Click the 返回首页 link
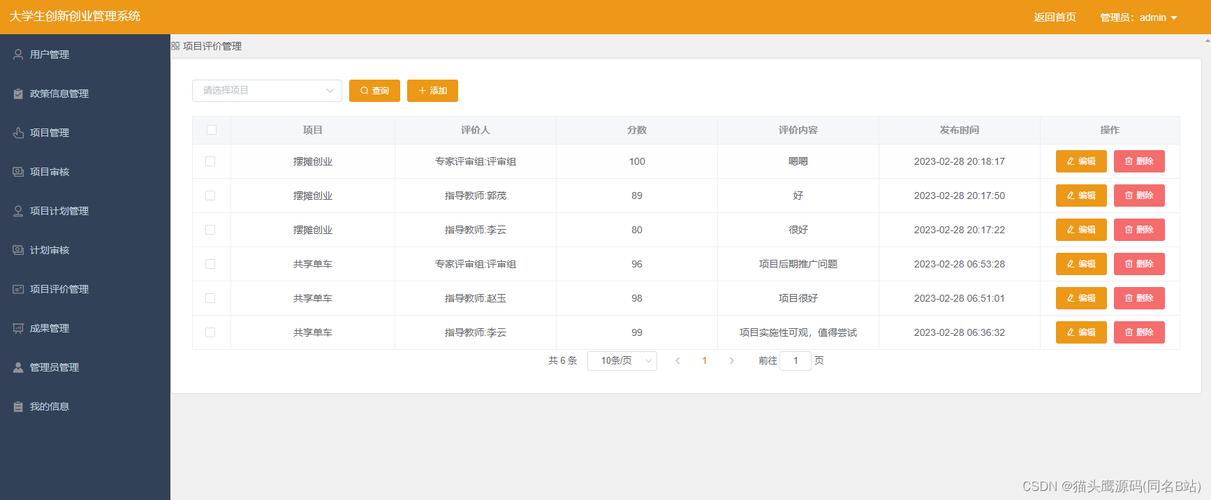 1055,17
